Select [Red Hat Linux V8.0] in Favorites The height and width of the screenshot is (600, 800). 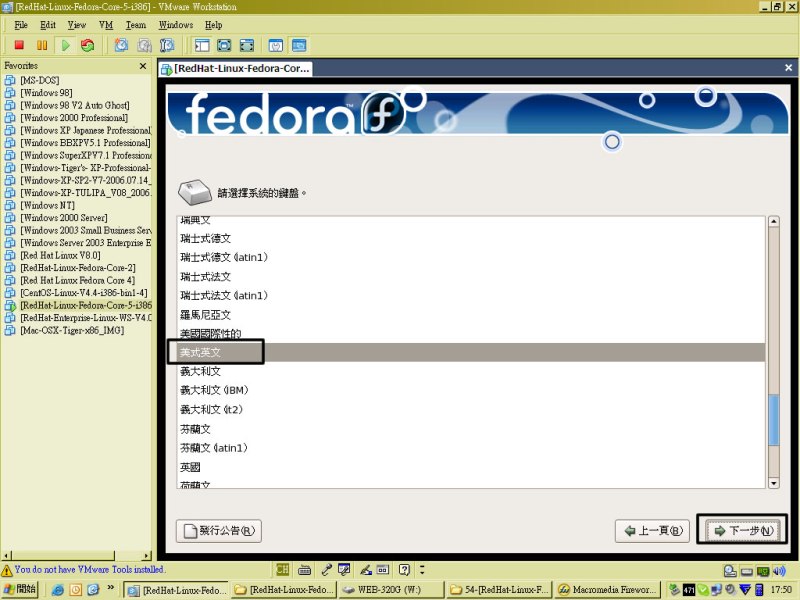coord(60,255)
